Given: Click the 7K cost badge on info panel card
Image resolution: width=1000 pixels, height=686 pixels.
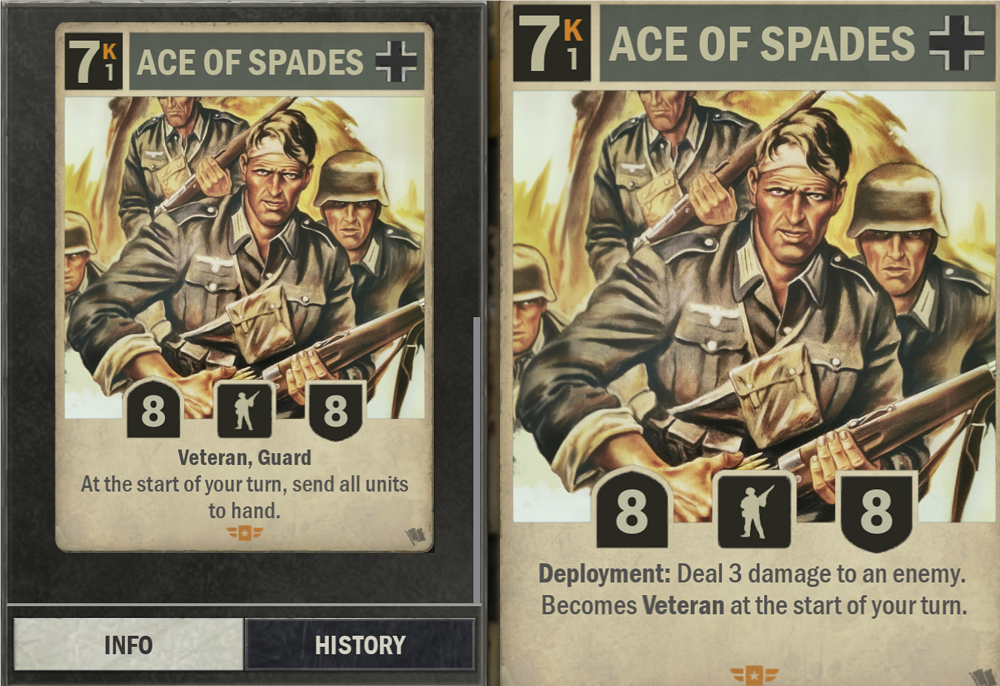Looking at the screenshot, I should click(x=94, y=61).
